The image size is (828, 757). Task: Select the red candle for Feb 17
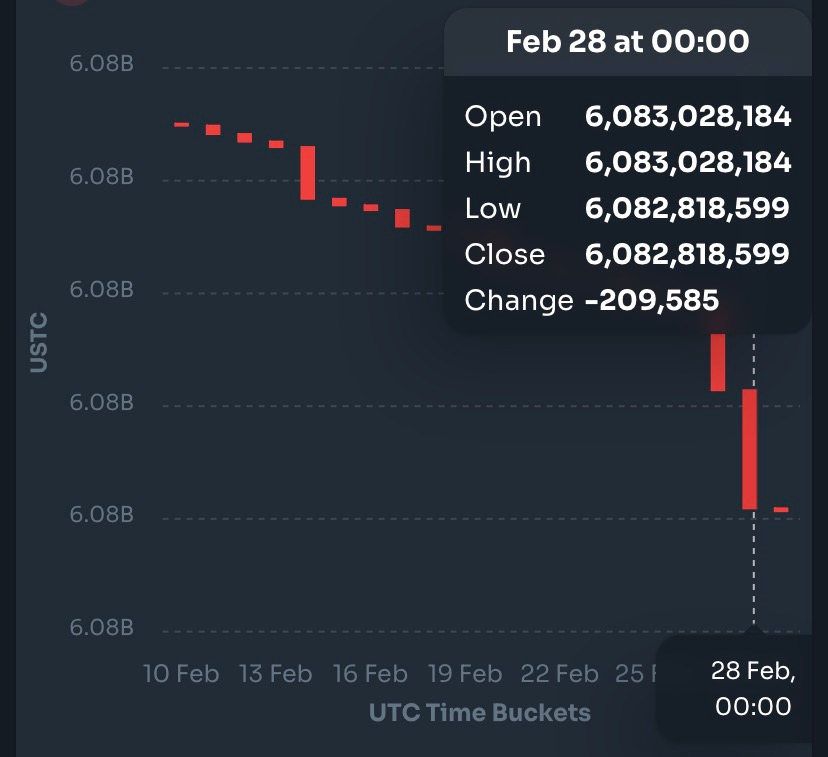pyautogui.click(x=402, y=218)
